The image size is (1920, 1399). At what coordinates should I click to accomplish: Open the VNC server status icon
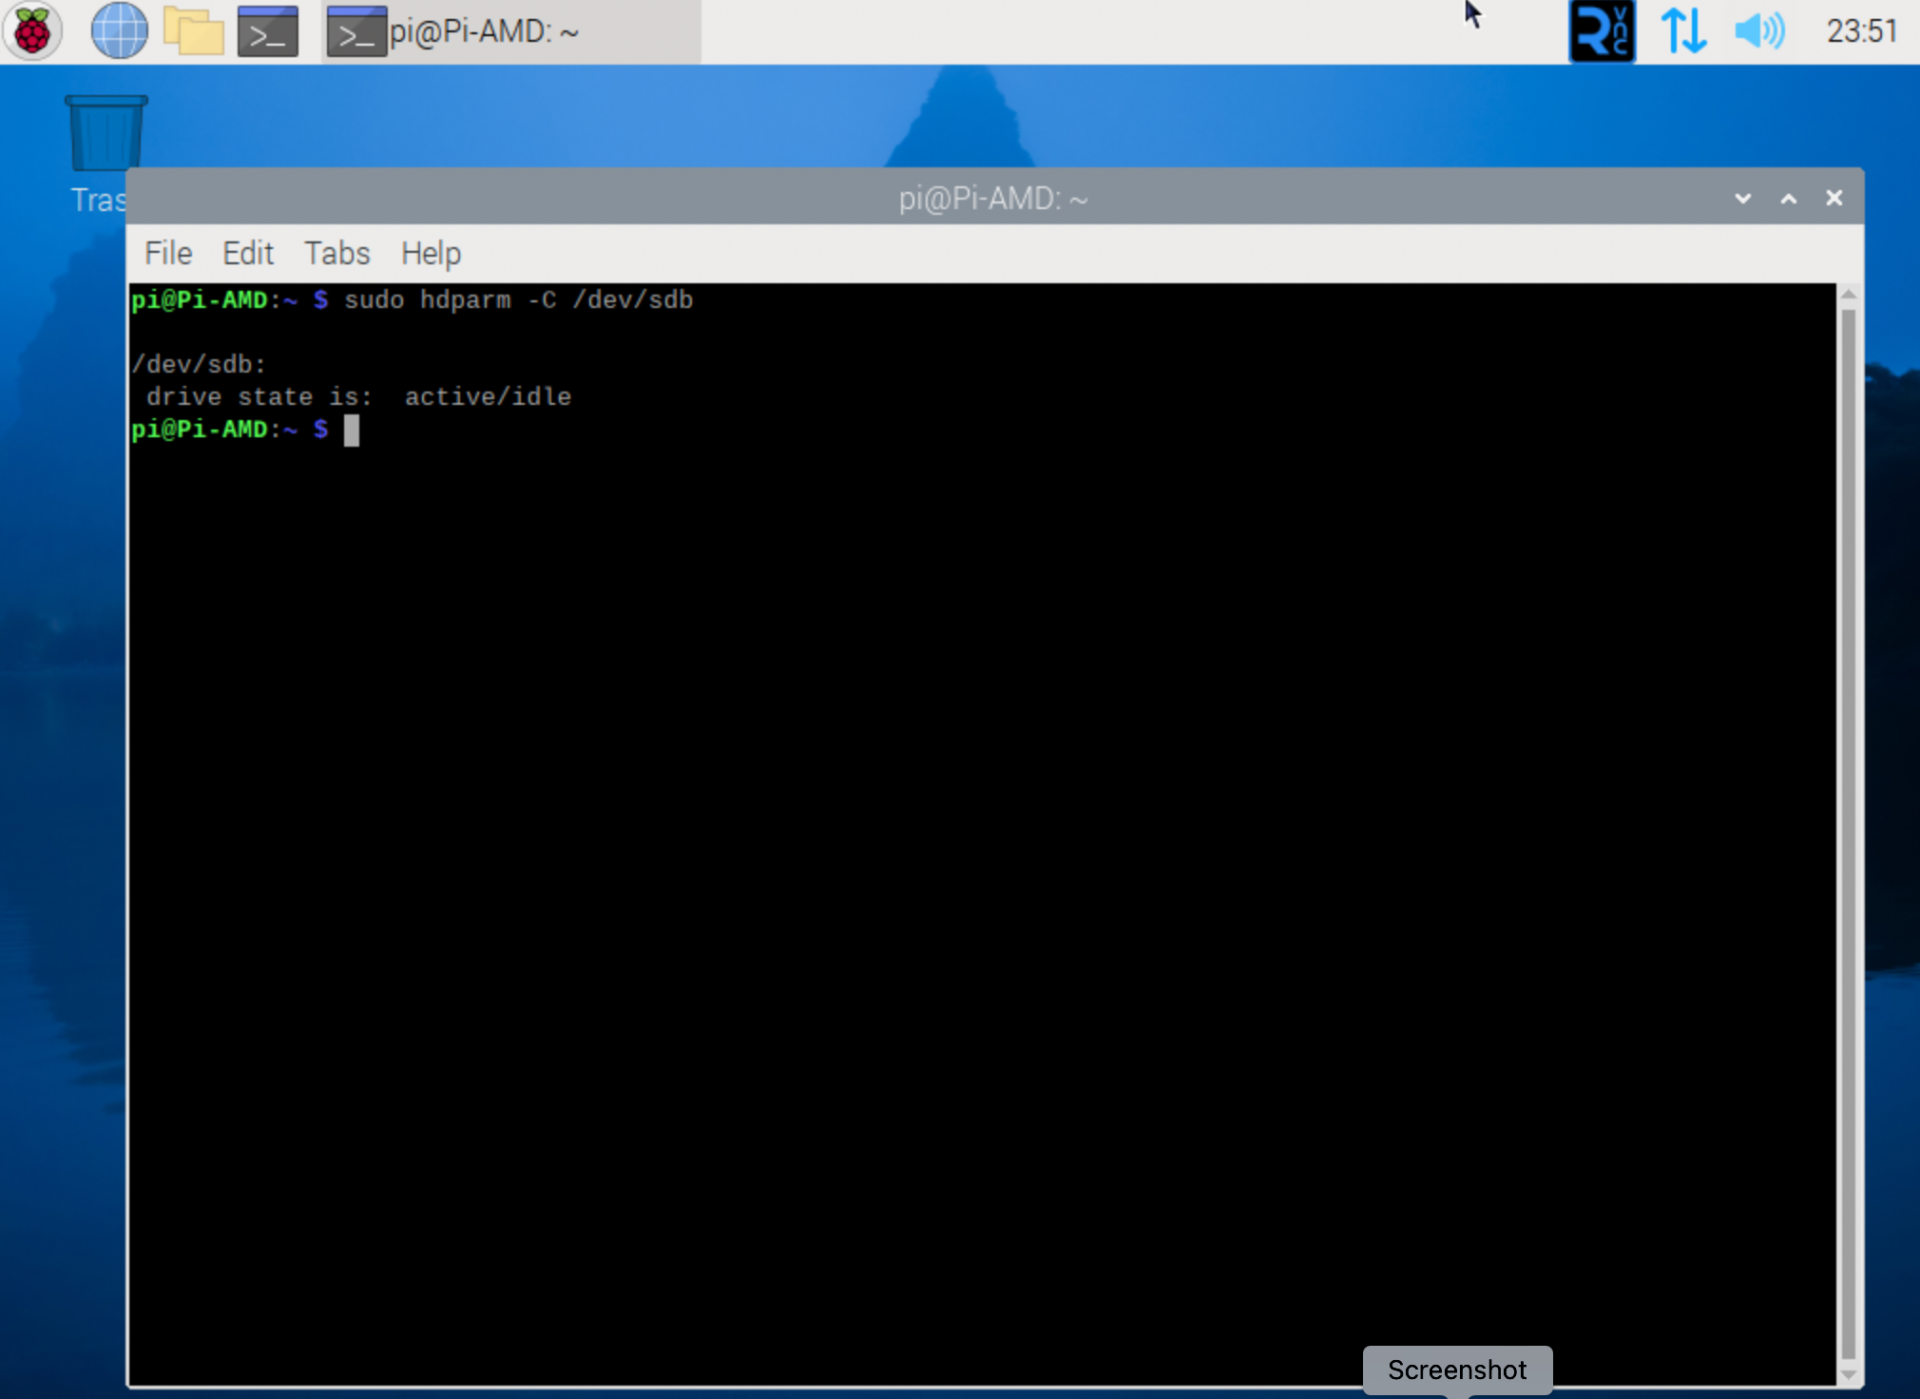1601,31
